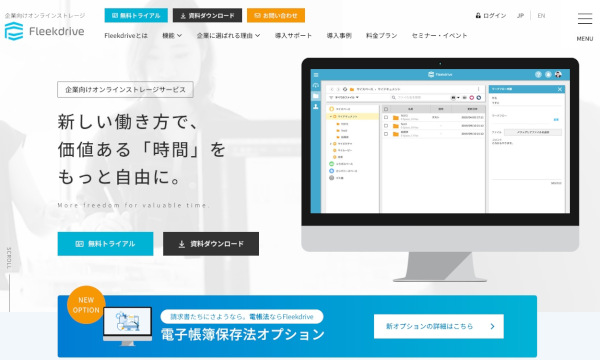Screen dimensions: 600x360
Task: Click the computer illustration in the banner
Action: (x=127, y=326)
